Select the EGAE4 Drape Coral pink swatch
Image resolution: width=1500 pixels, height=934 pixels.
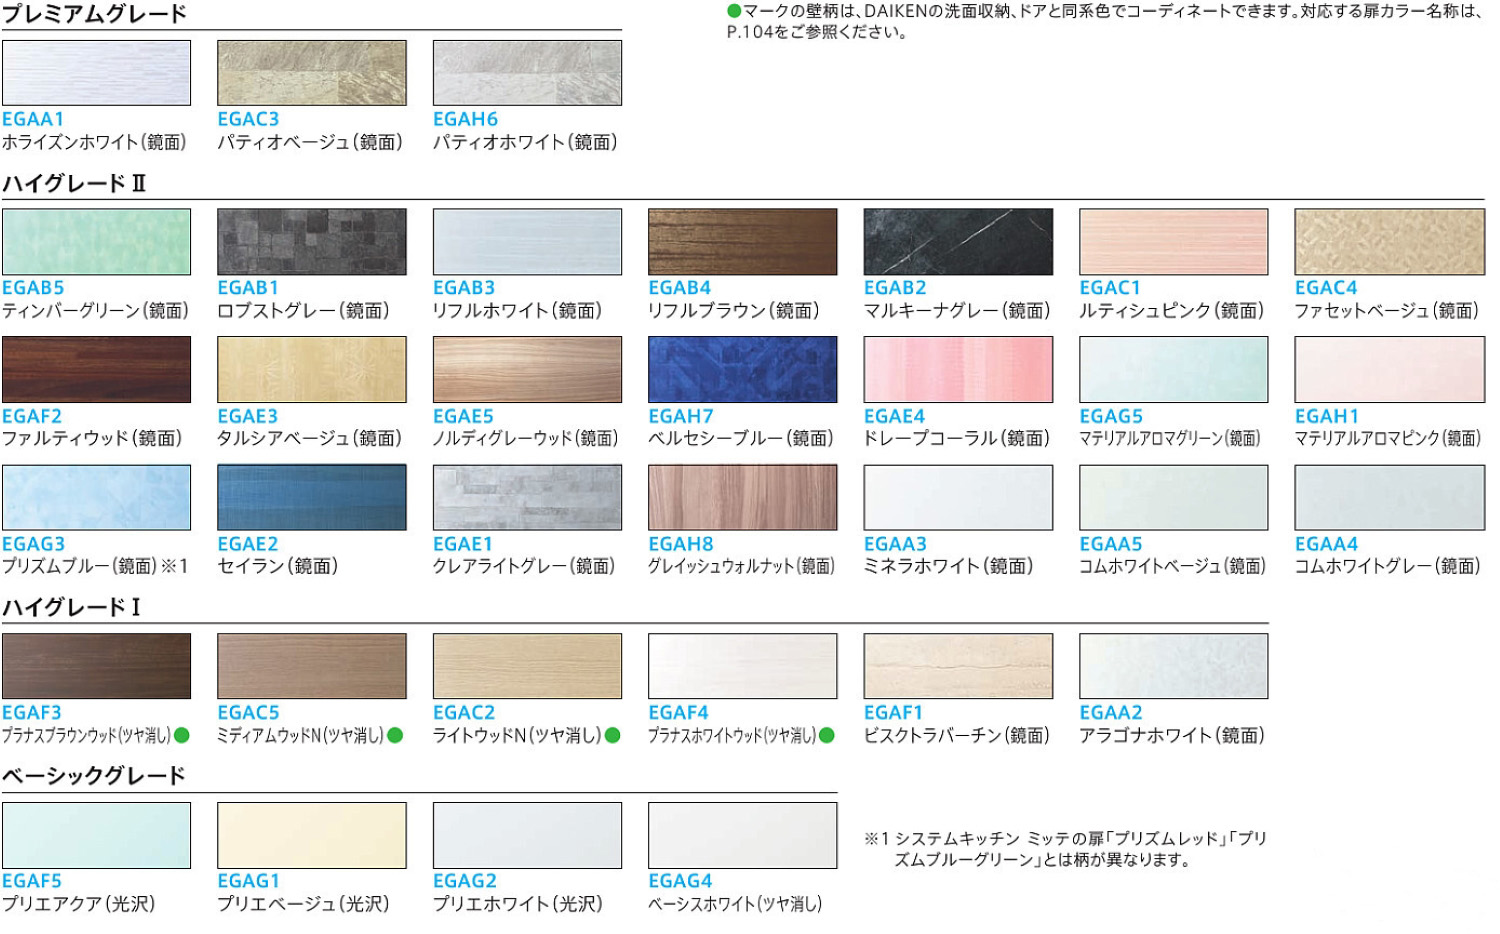(x=958, y=370)
